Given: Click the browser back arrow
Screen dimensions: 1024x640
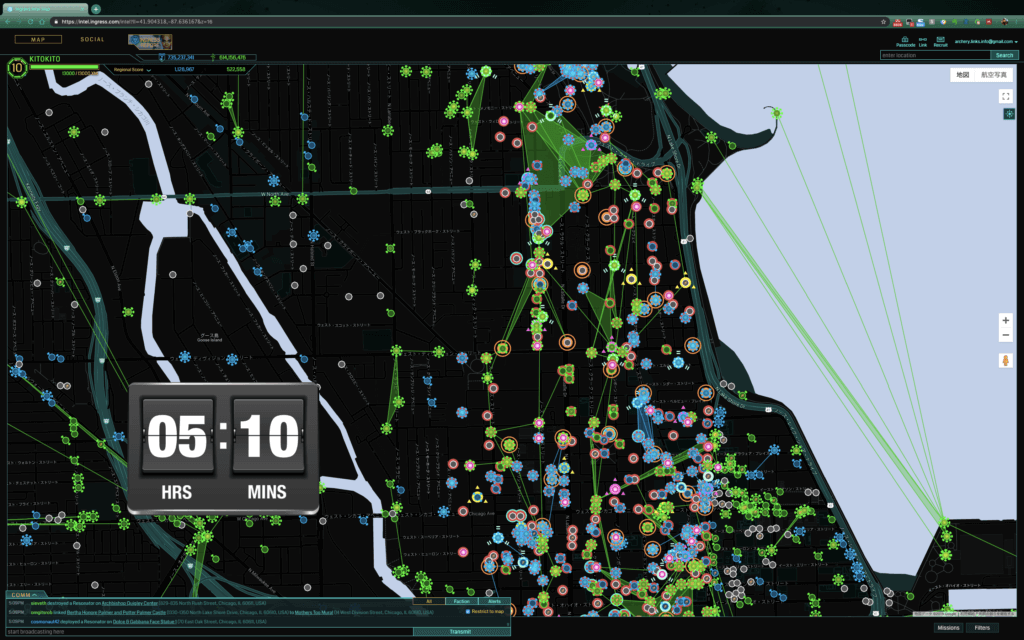Looking at the screenshot, I should pyautogui.click(x=8, y=22).
